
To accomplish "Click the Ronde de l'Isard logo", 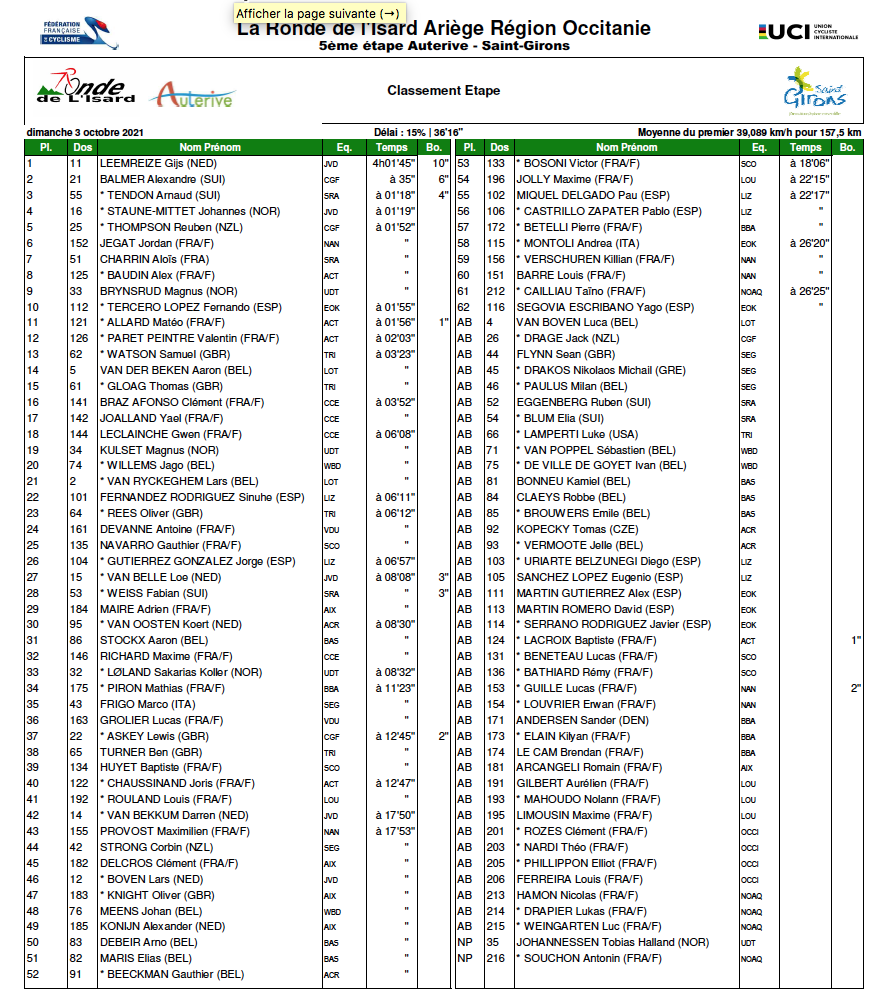I will click(x=85, y=91).
